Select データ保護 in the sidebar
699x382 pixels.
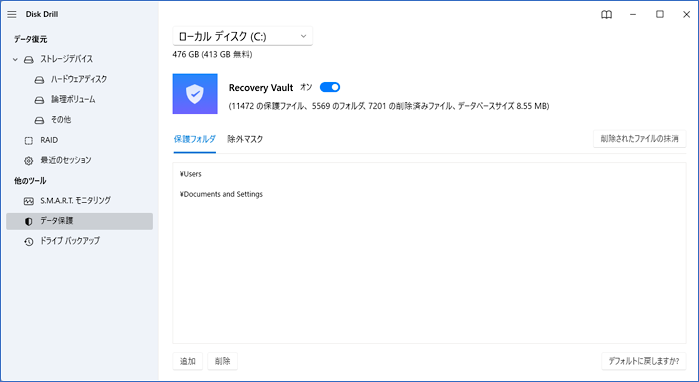coord(79,221)
